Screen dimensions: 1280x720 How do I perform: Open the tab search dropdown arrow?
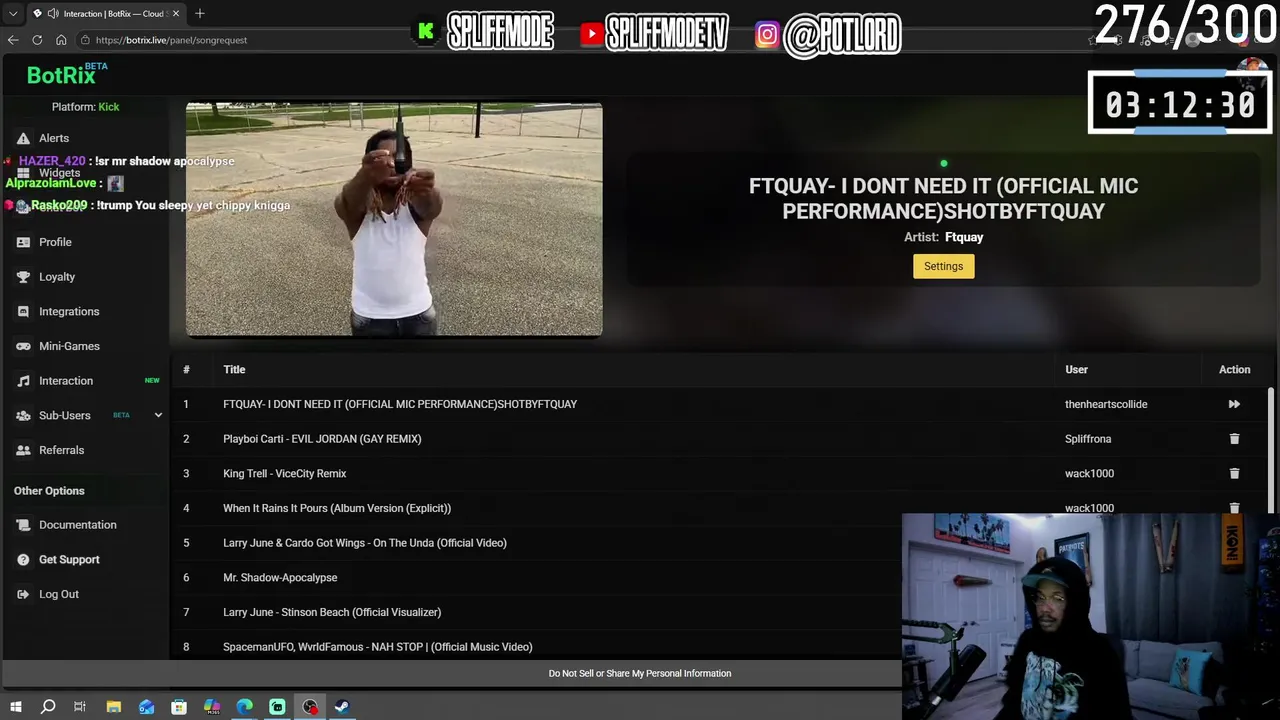pyautogui.click(x=13, y=14)
